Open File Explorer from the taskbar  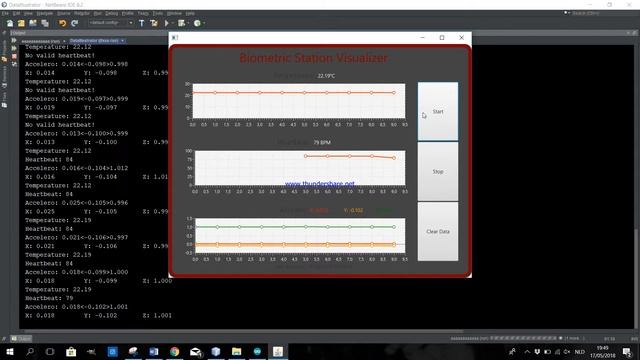pyautogui.click(x=236, y=351)
